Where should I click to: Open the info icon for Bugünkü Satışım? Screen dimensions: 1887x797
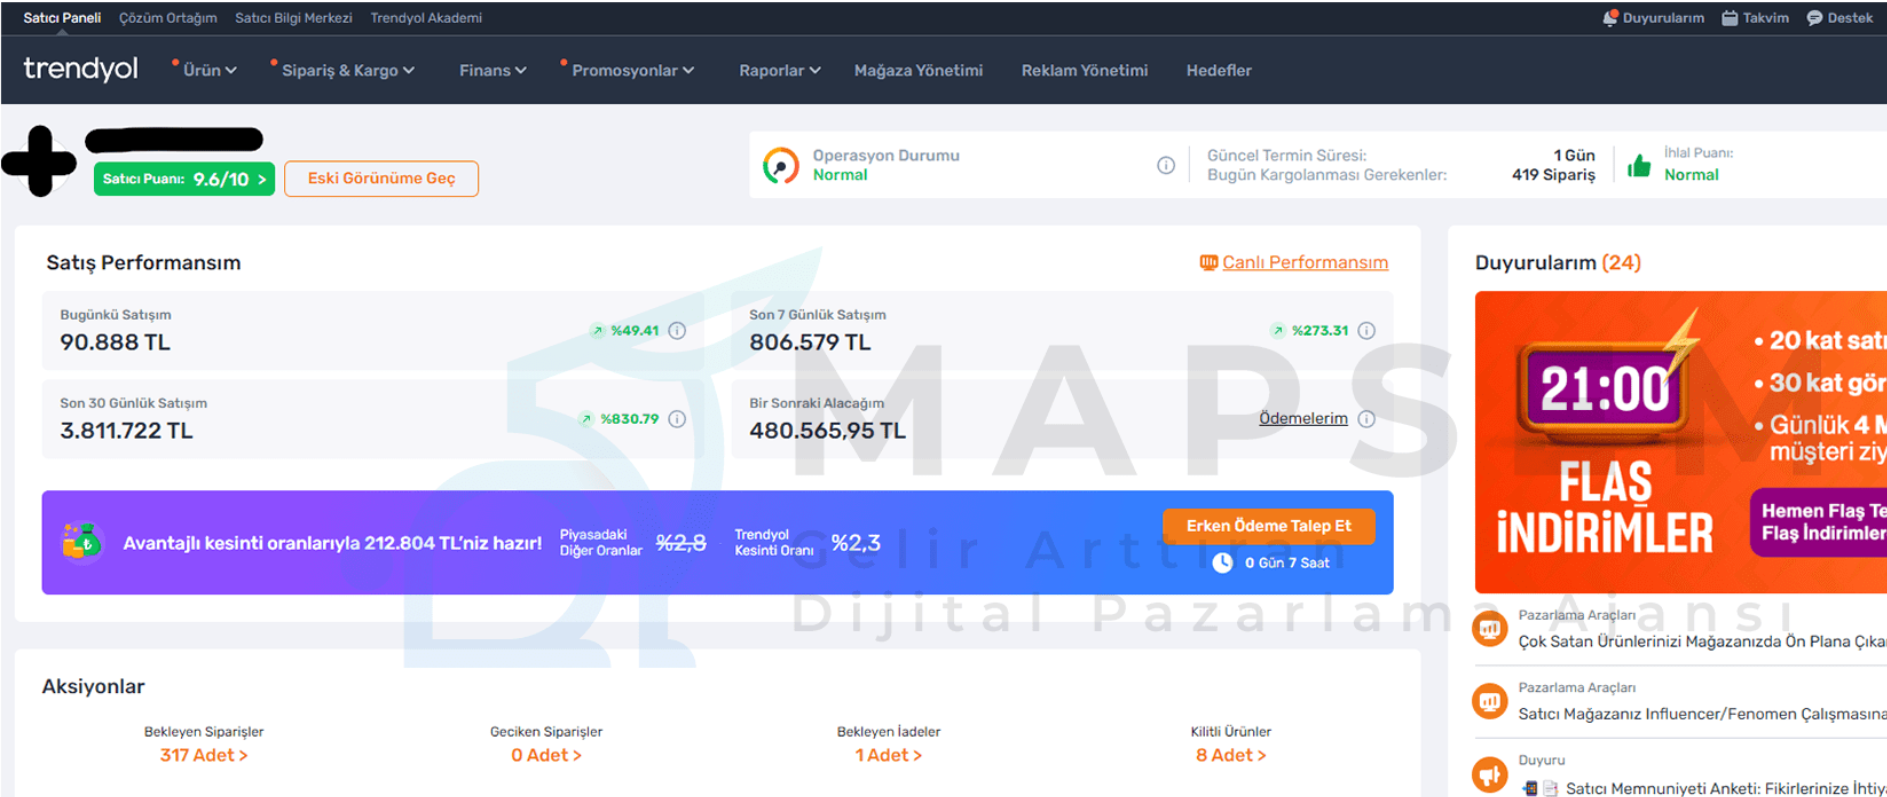click(677, 330)
